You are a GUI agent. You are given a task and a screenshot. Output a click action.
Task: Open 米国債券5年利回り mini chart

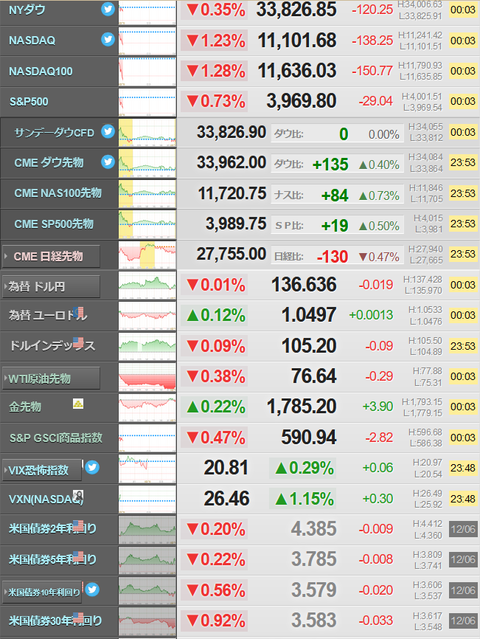(148, 560)
